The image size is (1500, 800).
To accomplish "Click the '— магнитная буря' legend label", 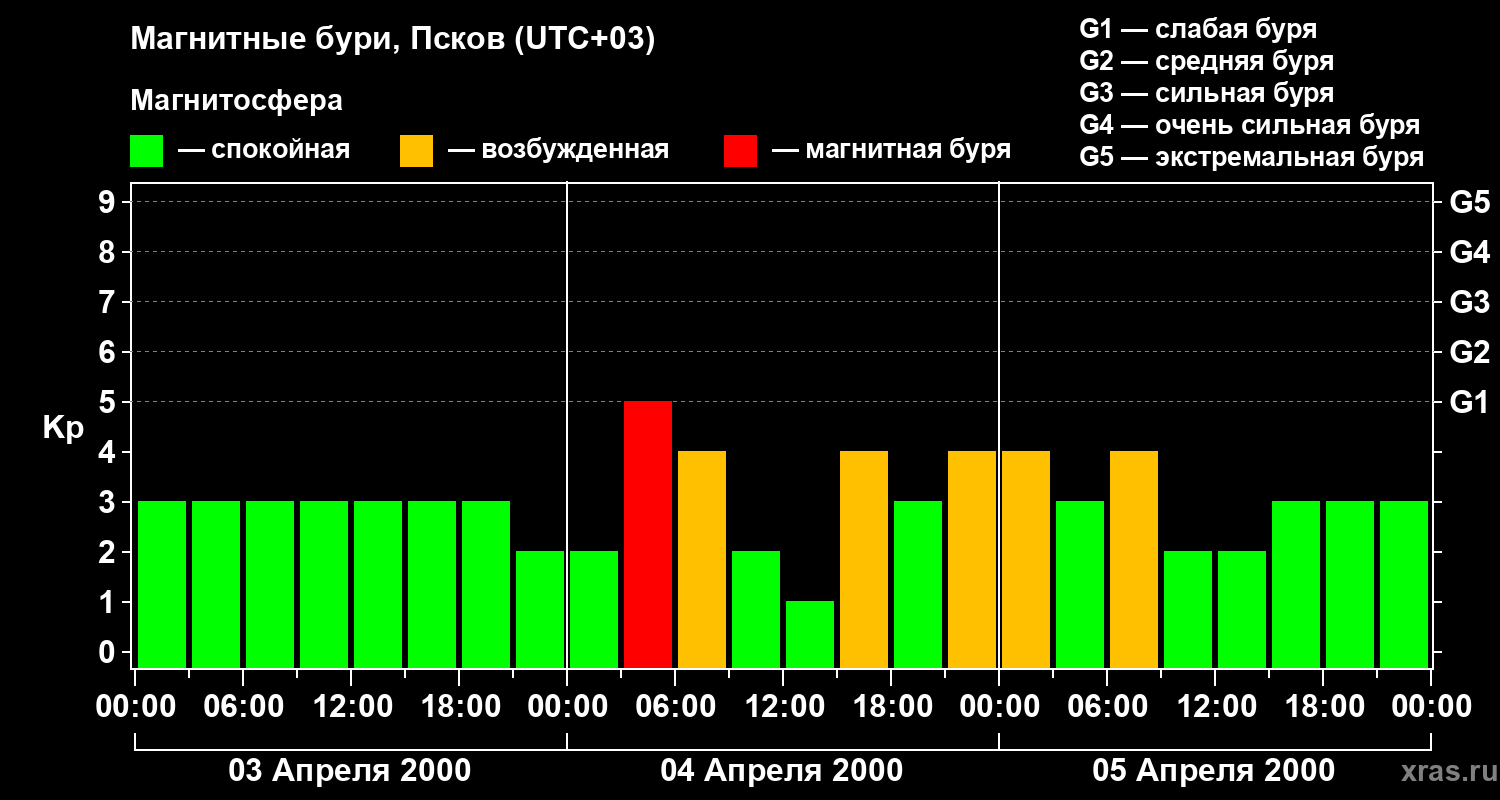I will pyautogui.click(x=892, y=150).
